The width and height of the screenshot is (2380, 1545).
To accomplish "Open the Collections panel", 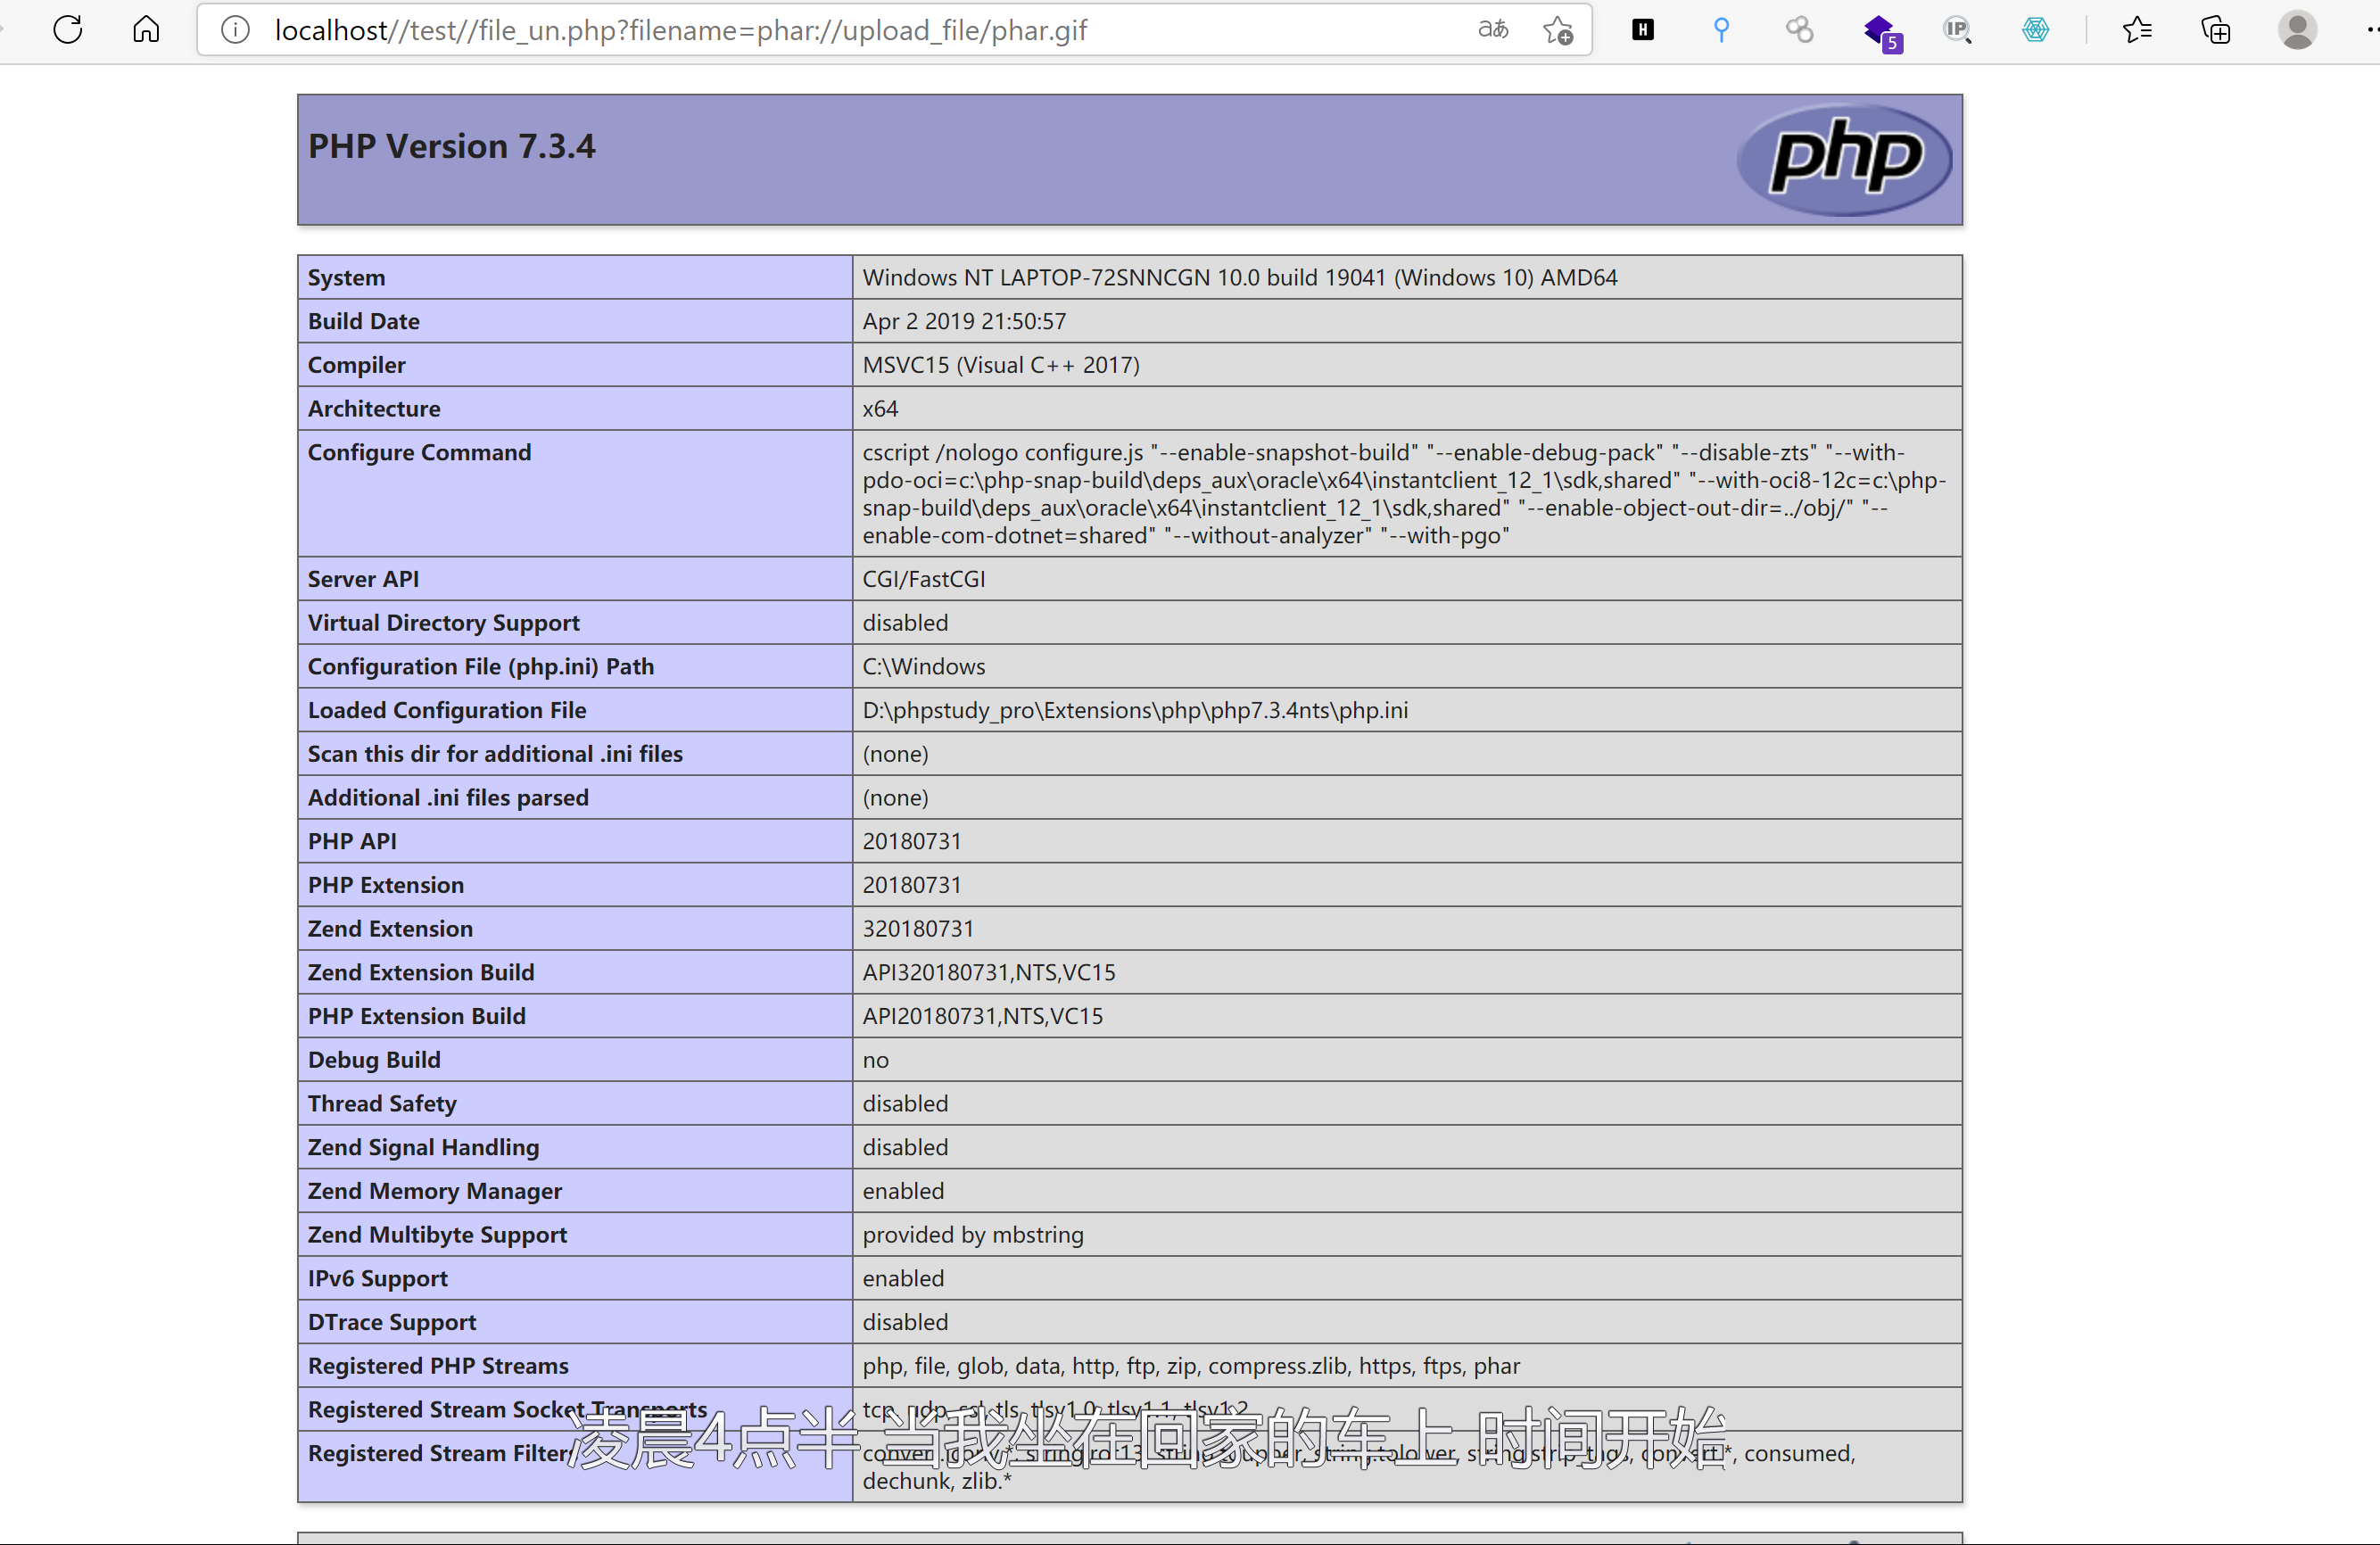I will (2216, 30).
